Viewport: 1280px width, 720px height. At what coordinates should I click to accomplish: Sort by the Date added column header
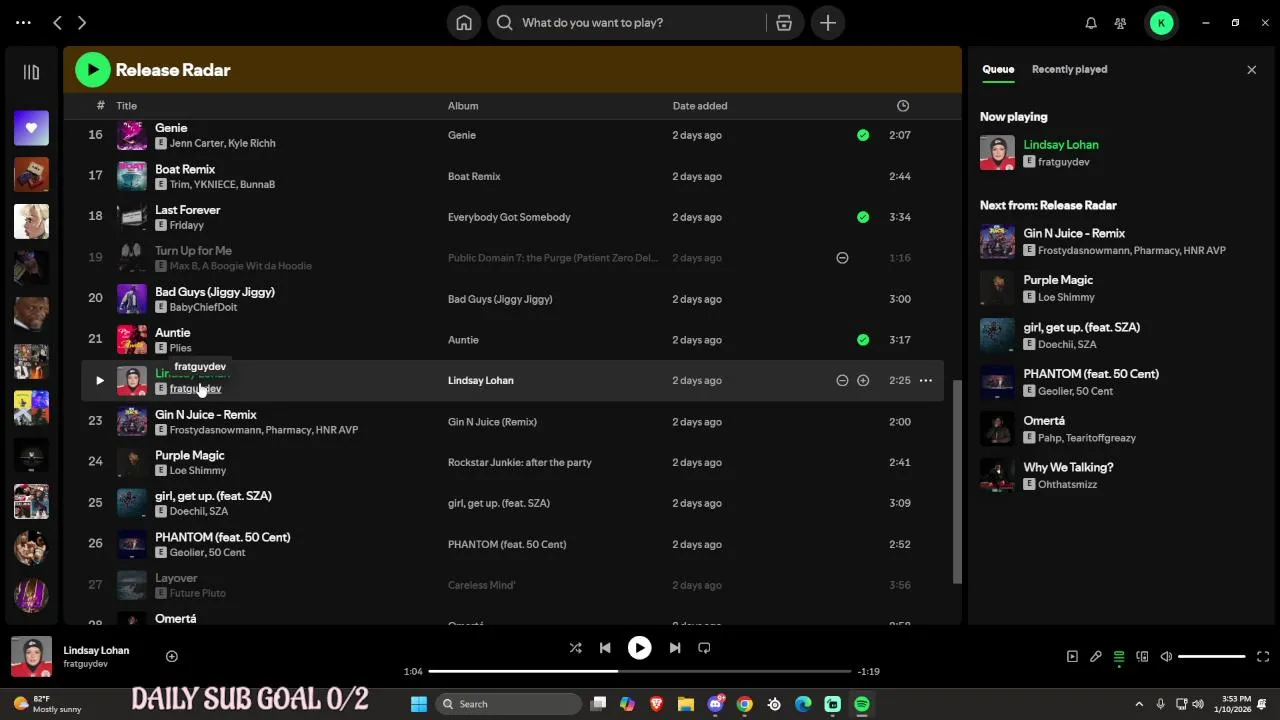(700, 106)
